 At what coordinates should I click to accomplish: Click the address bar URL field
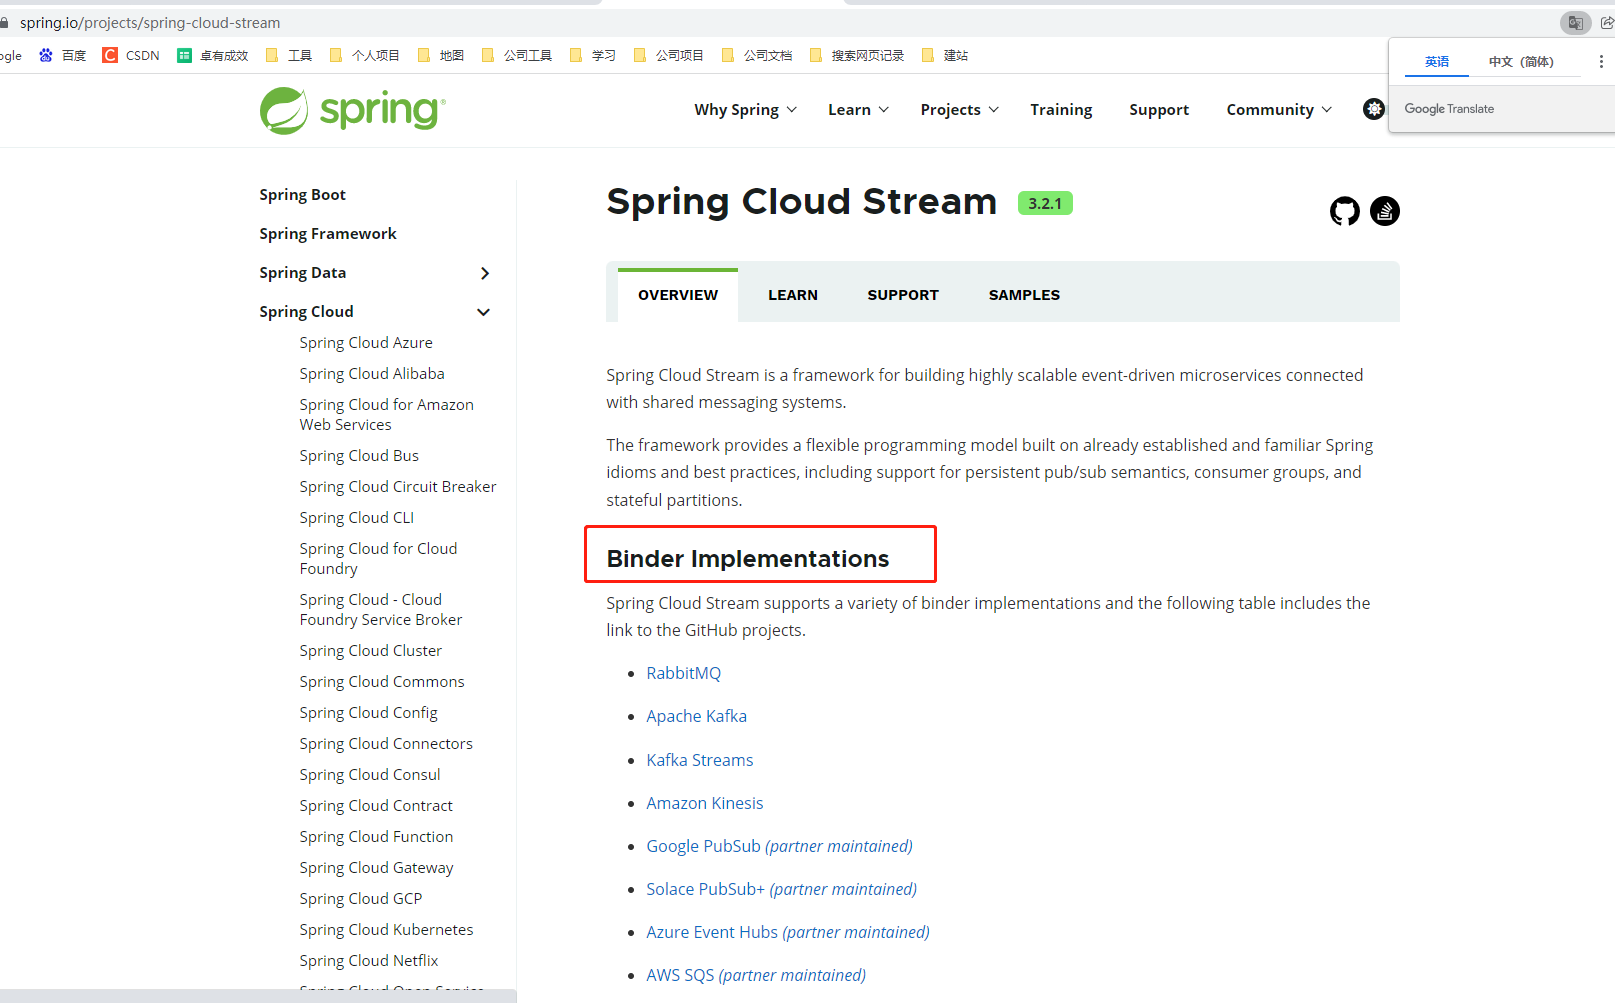[780, 22]
